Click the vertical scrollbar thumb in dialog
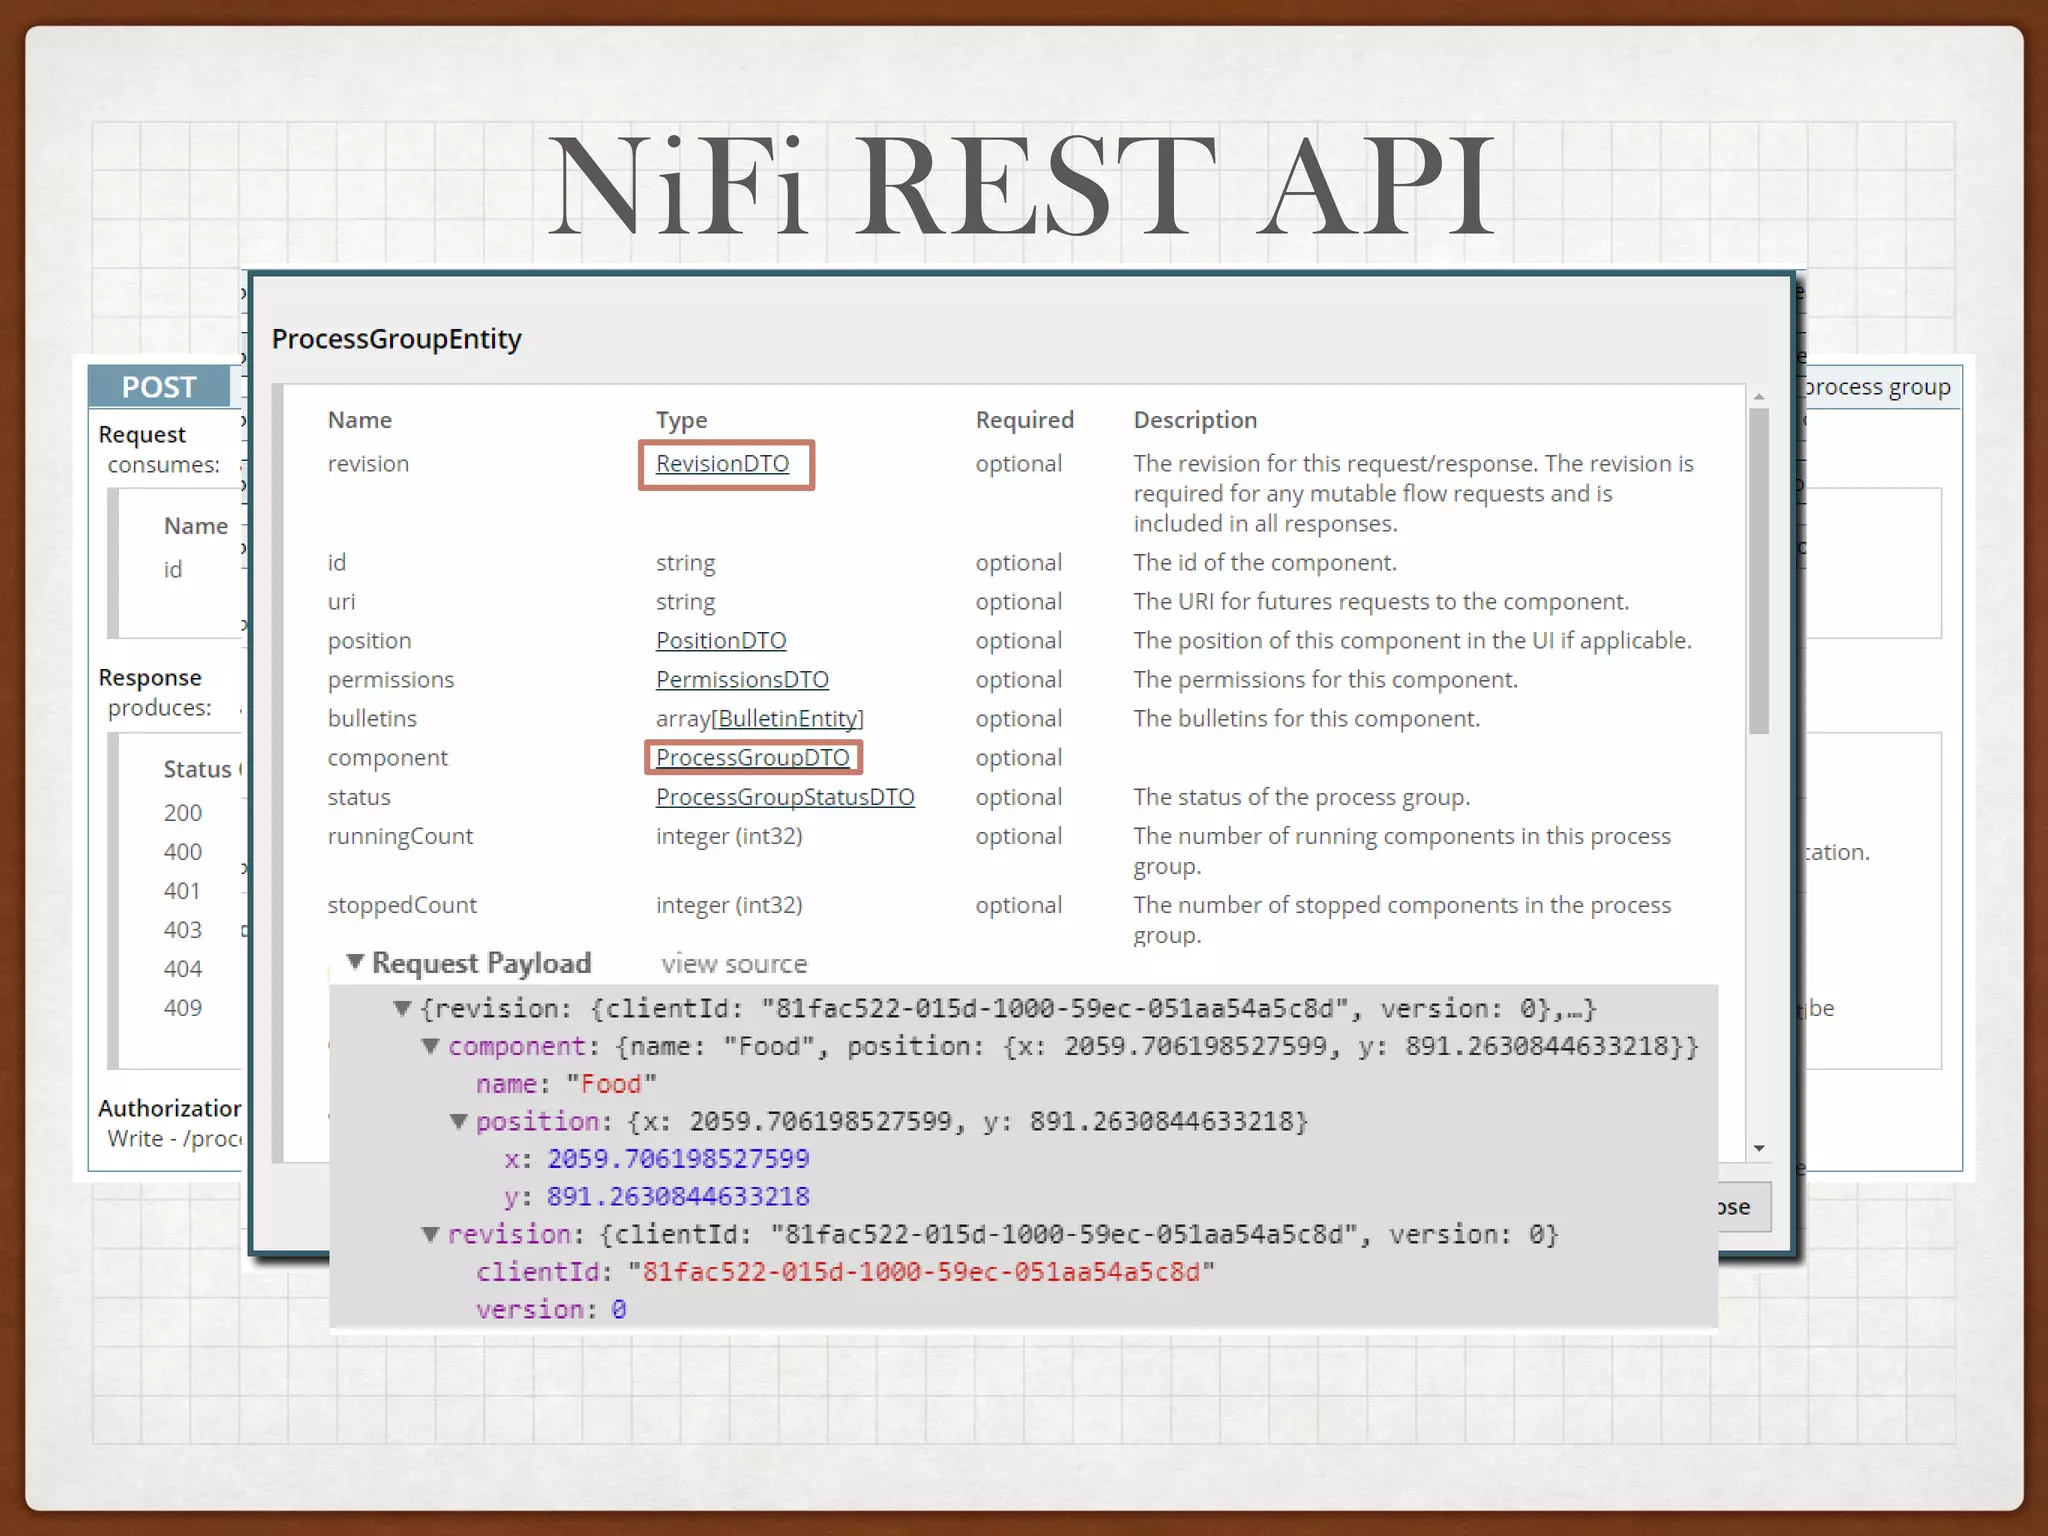 (x=1759, y=571)
